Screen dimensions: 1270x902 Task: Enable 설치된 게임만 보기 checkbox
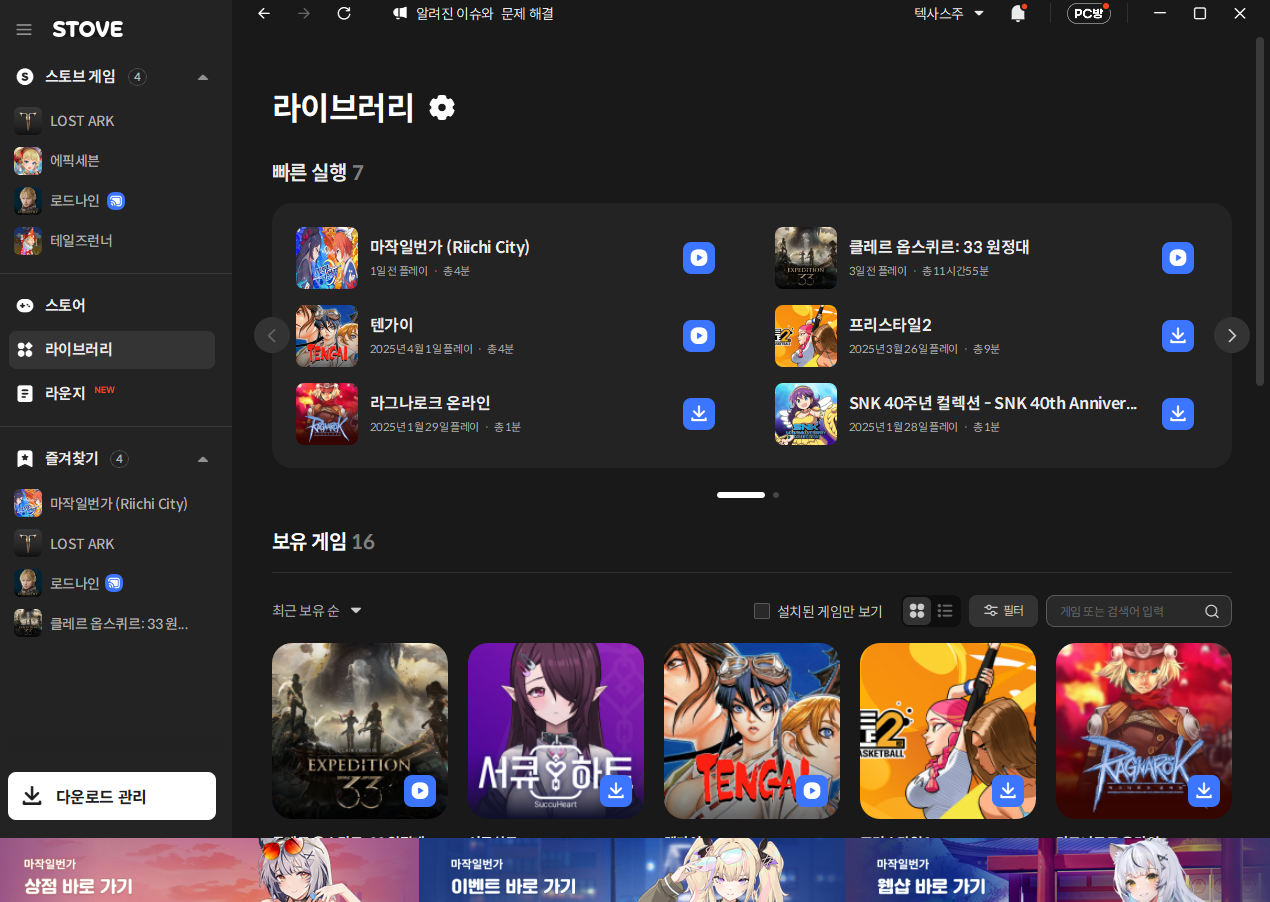(x=762, y=611)
